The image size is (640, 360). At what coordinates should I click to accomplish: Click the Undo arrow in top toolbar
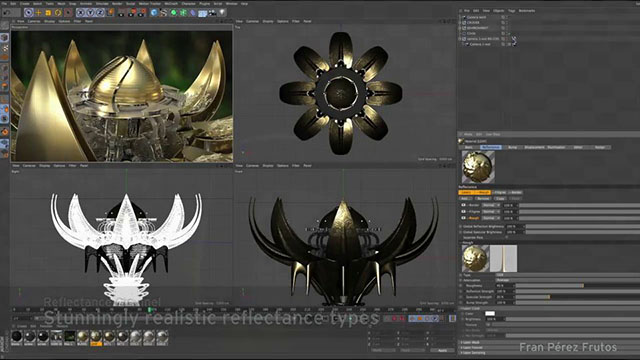coord(7,13)
